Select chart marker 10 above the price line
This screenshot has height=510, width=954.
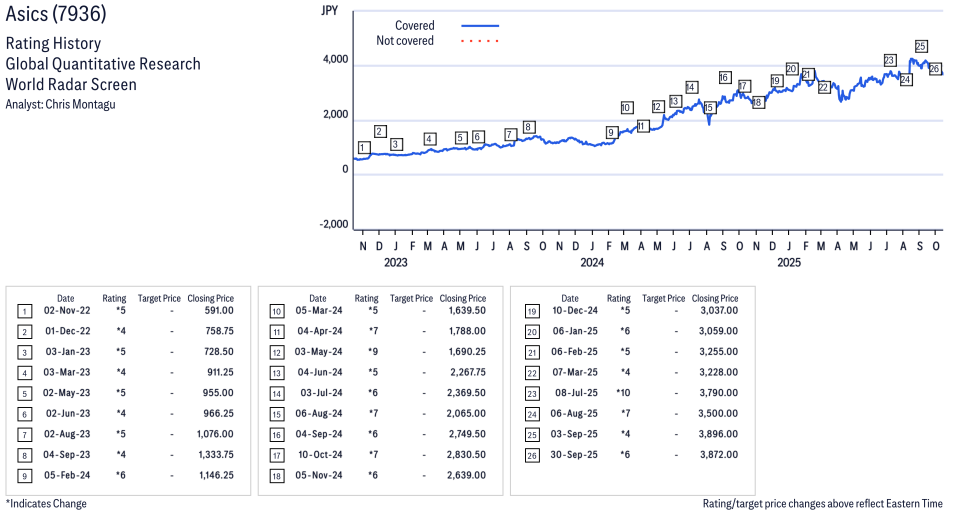click(626, 108)
